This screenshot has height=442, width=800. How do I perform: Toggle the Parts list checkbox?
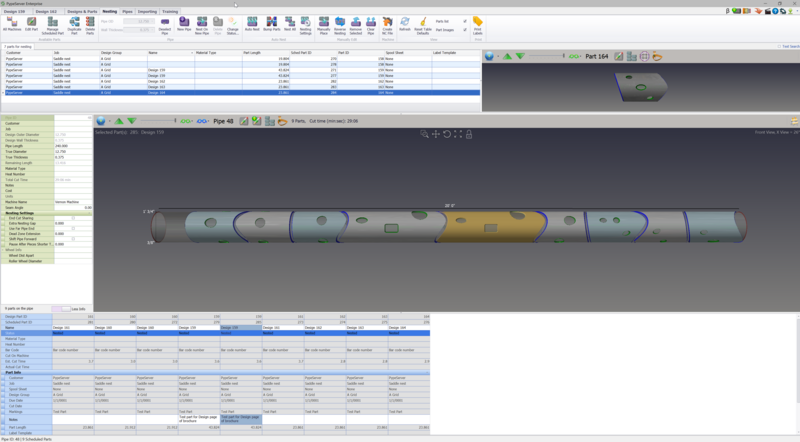[x=465, y=20]
